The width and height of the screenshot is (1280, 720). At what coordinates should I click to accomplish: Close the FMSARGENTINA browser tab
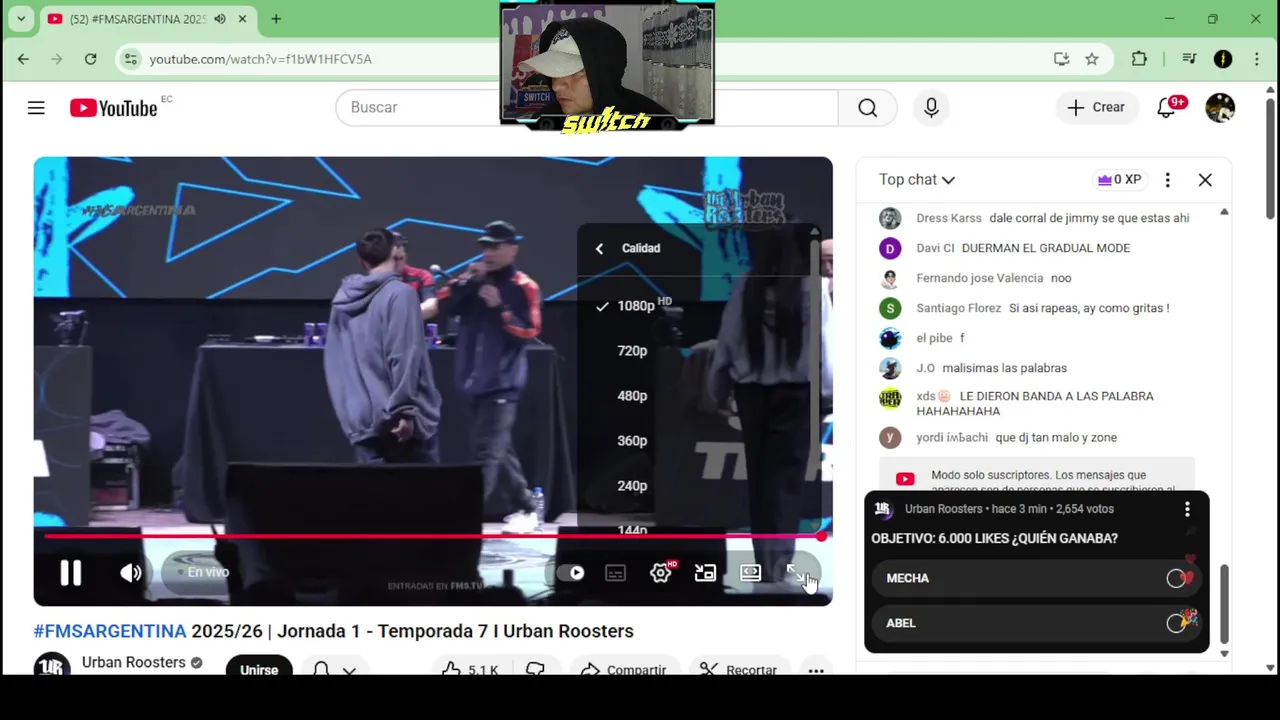pos(242,19)
